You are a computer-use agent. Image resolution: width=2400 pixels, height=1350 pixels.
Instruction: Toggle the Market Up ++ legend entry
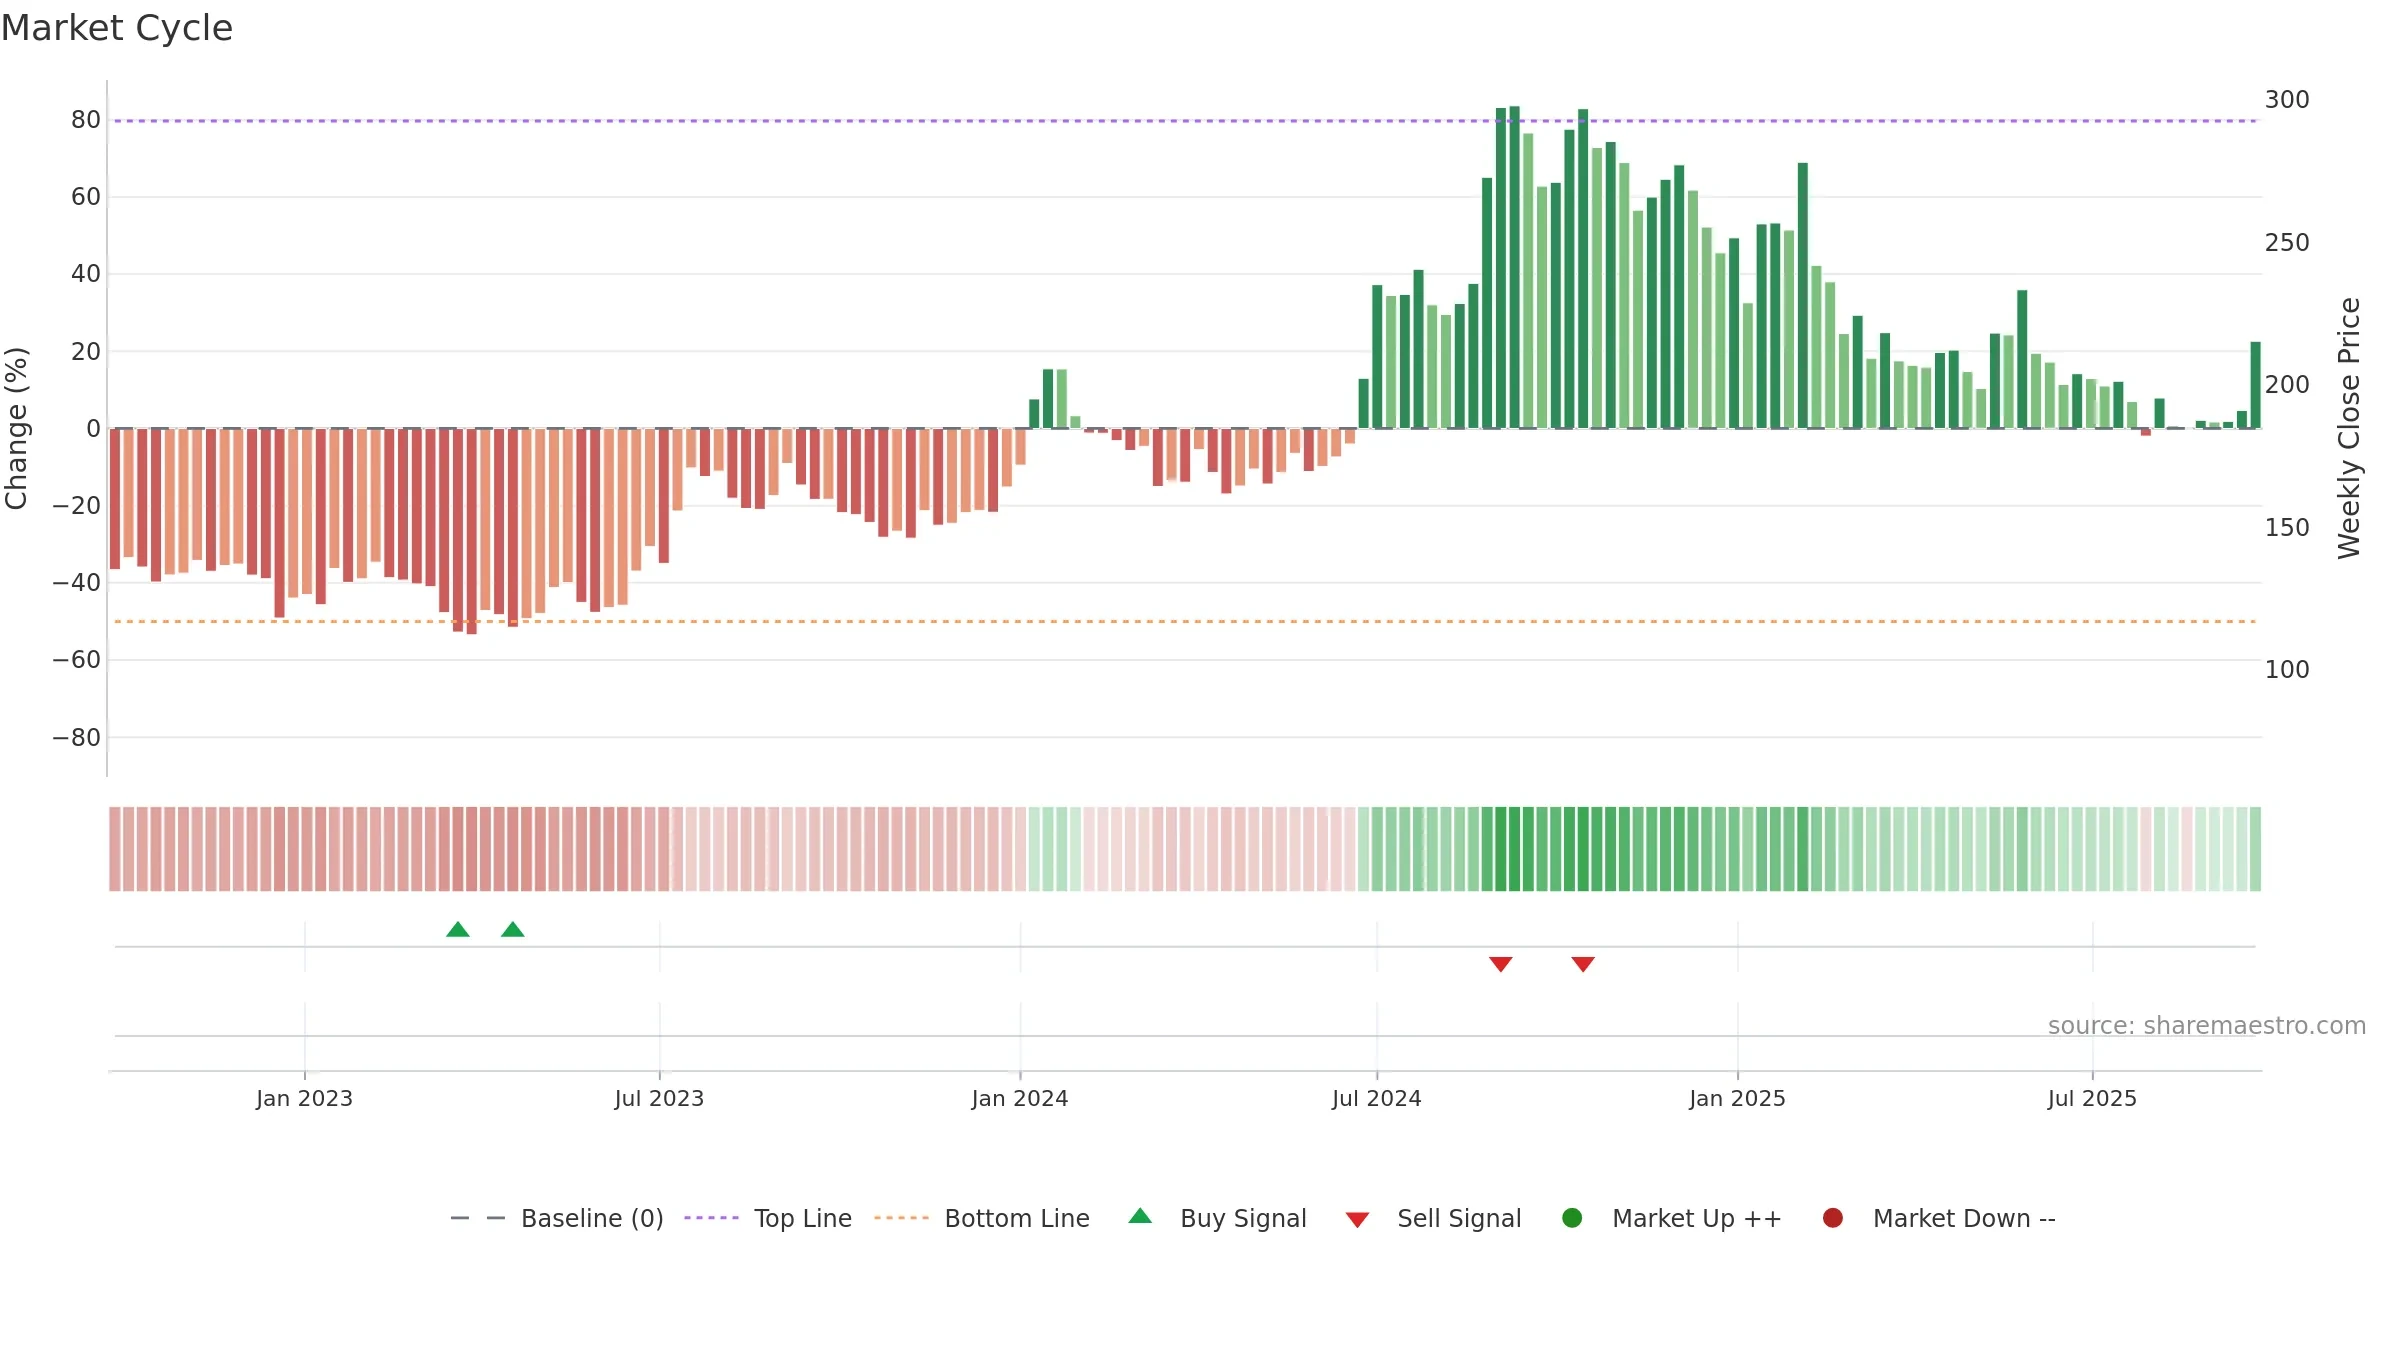click(x=1671, y=1218)
